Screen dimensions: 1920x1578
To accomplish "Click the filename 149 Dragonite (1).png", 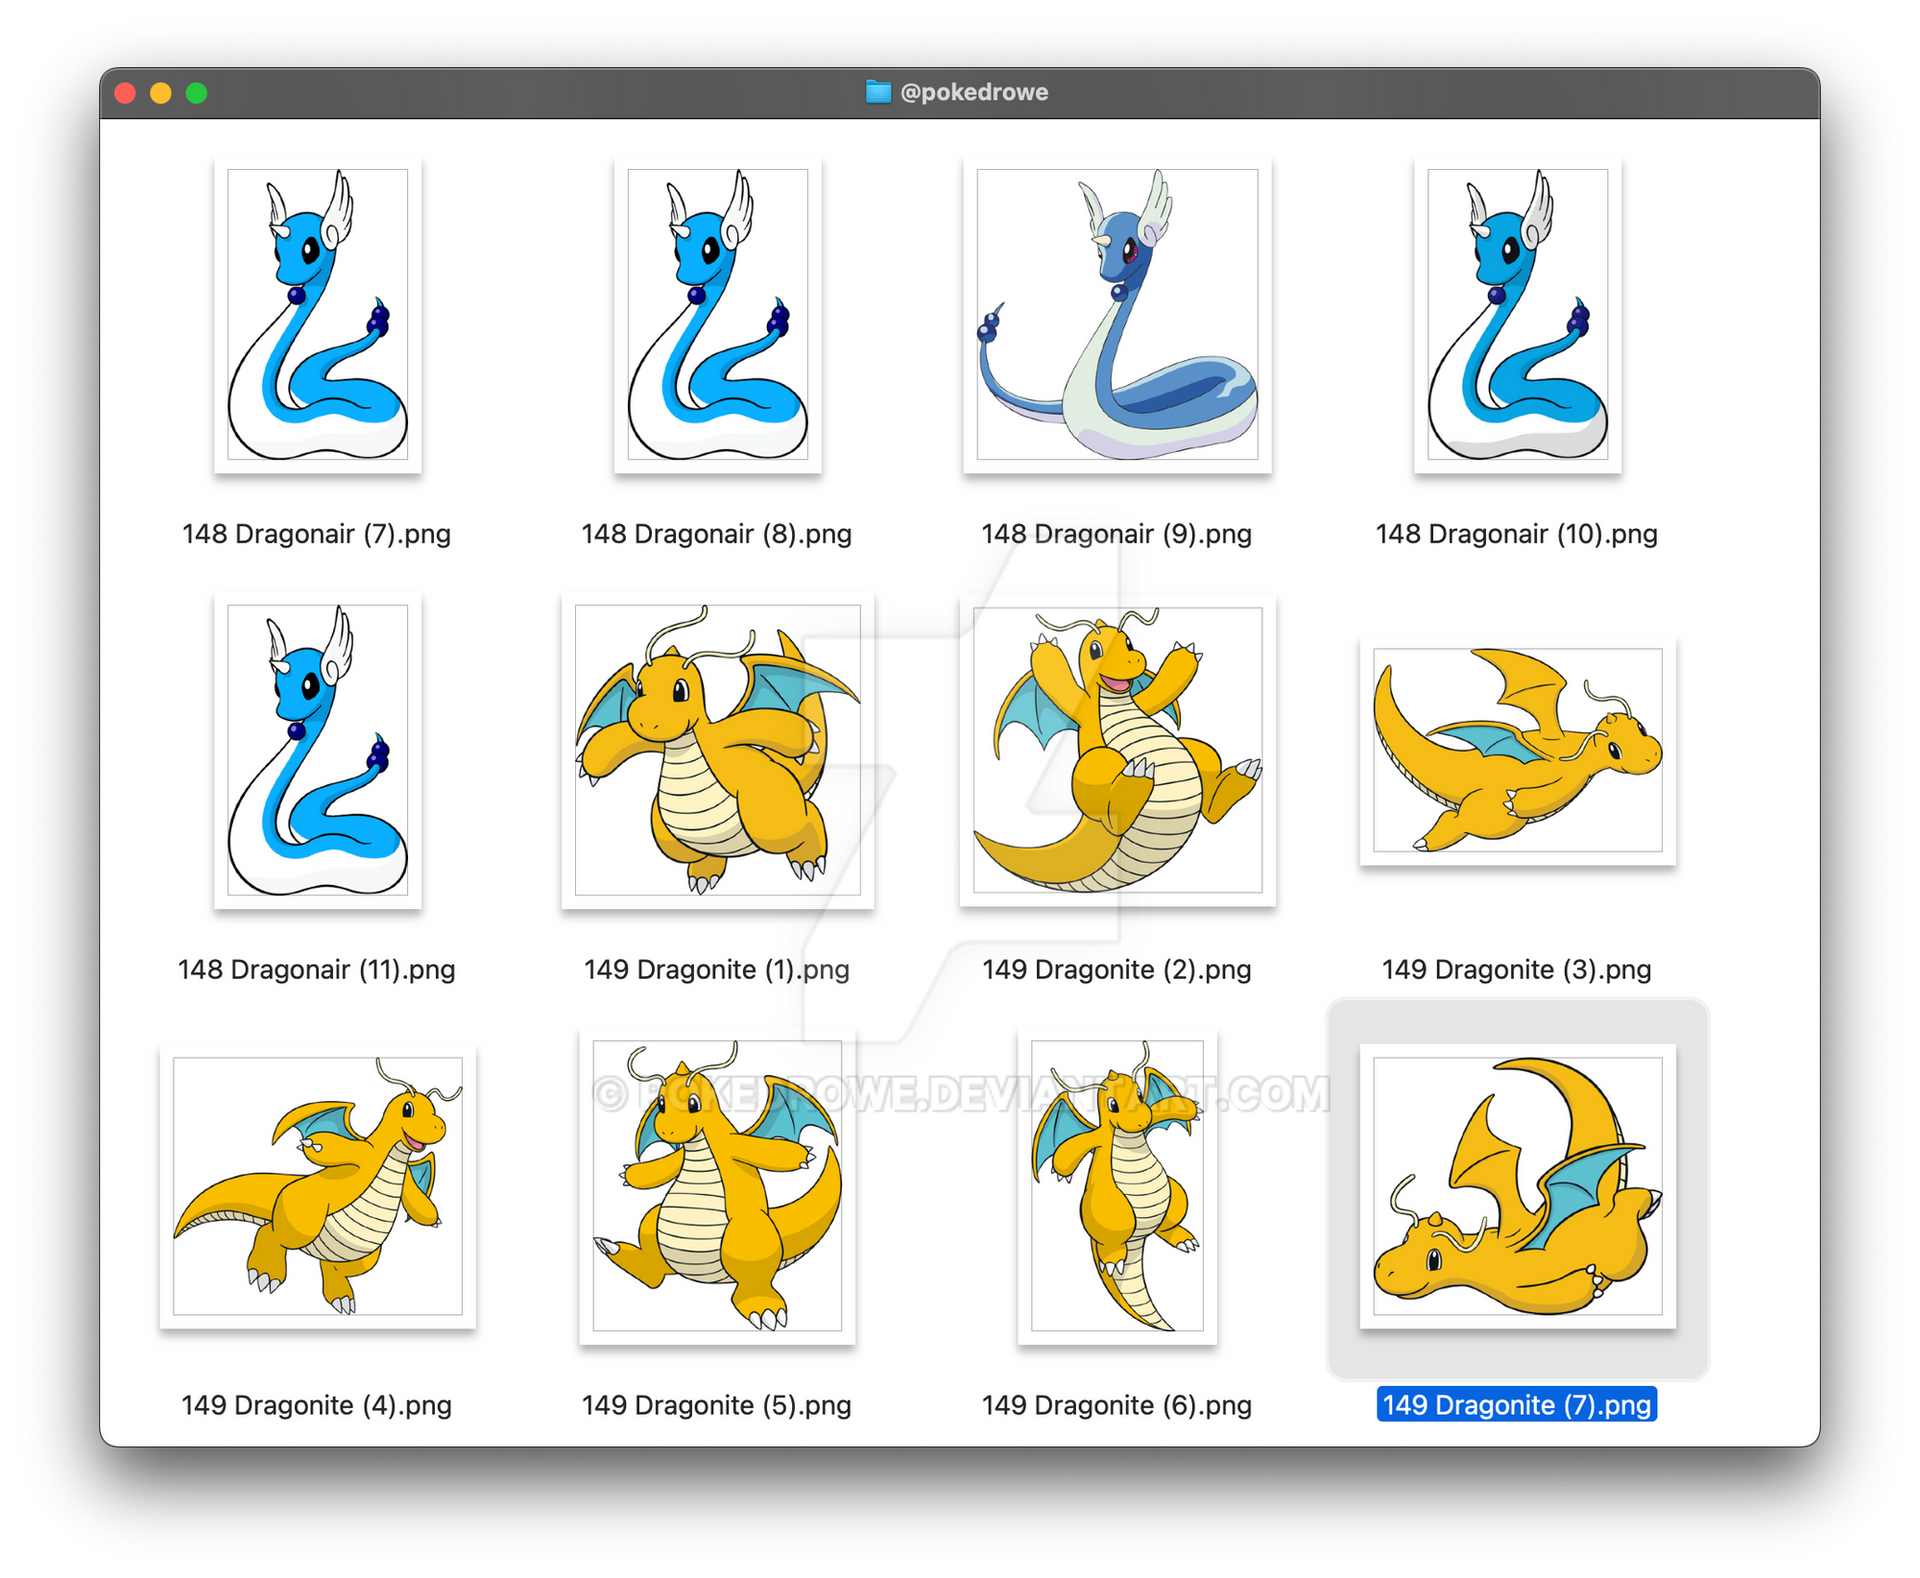I will click(717, 970).
